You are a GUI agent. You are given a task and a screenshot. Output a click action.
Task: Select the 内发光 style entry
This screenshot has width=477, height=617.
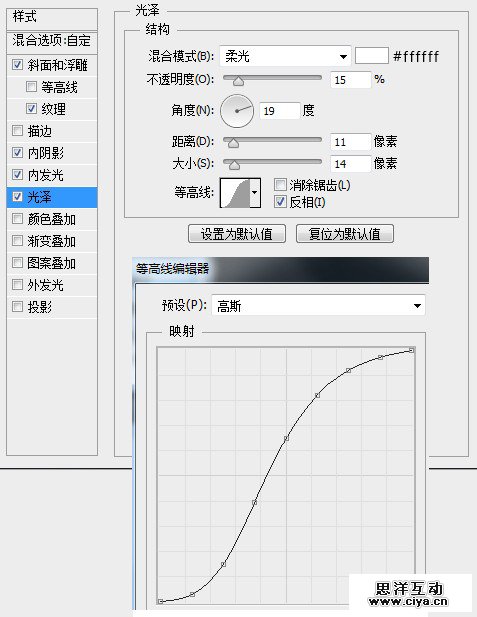point(52,175)
